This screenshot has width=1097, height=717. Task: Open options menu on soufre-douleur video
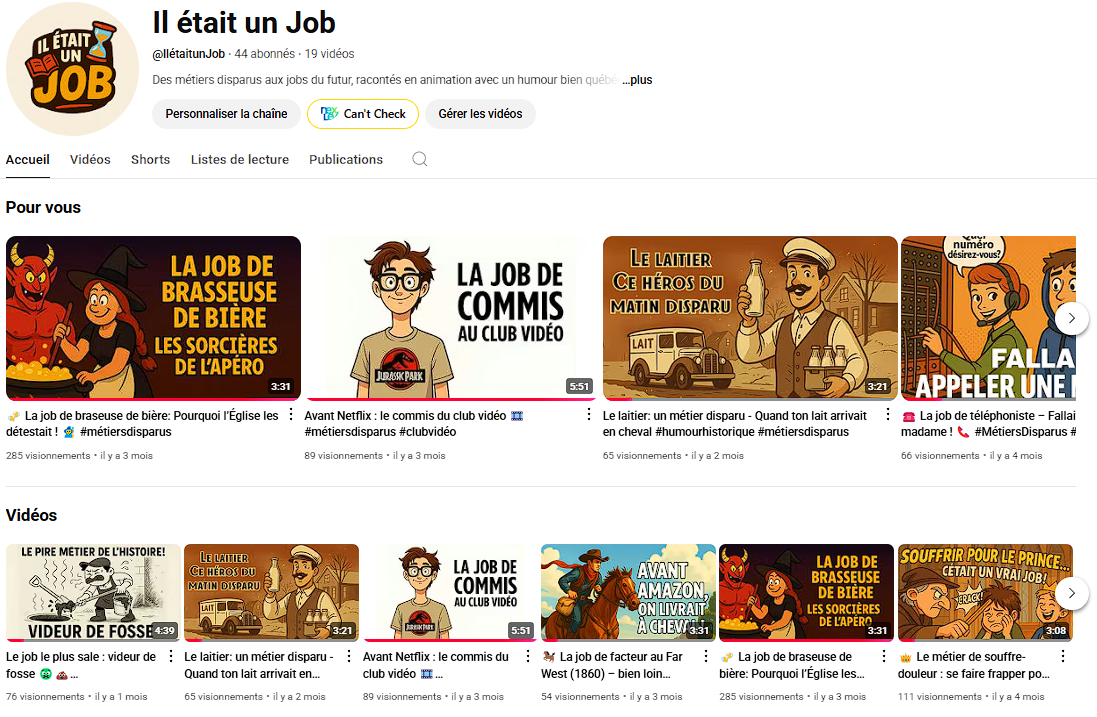click(1062, 656)
